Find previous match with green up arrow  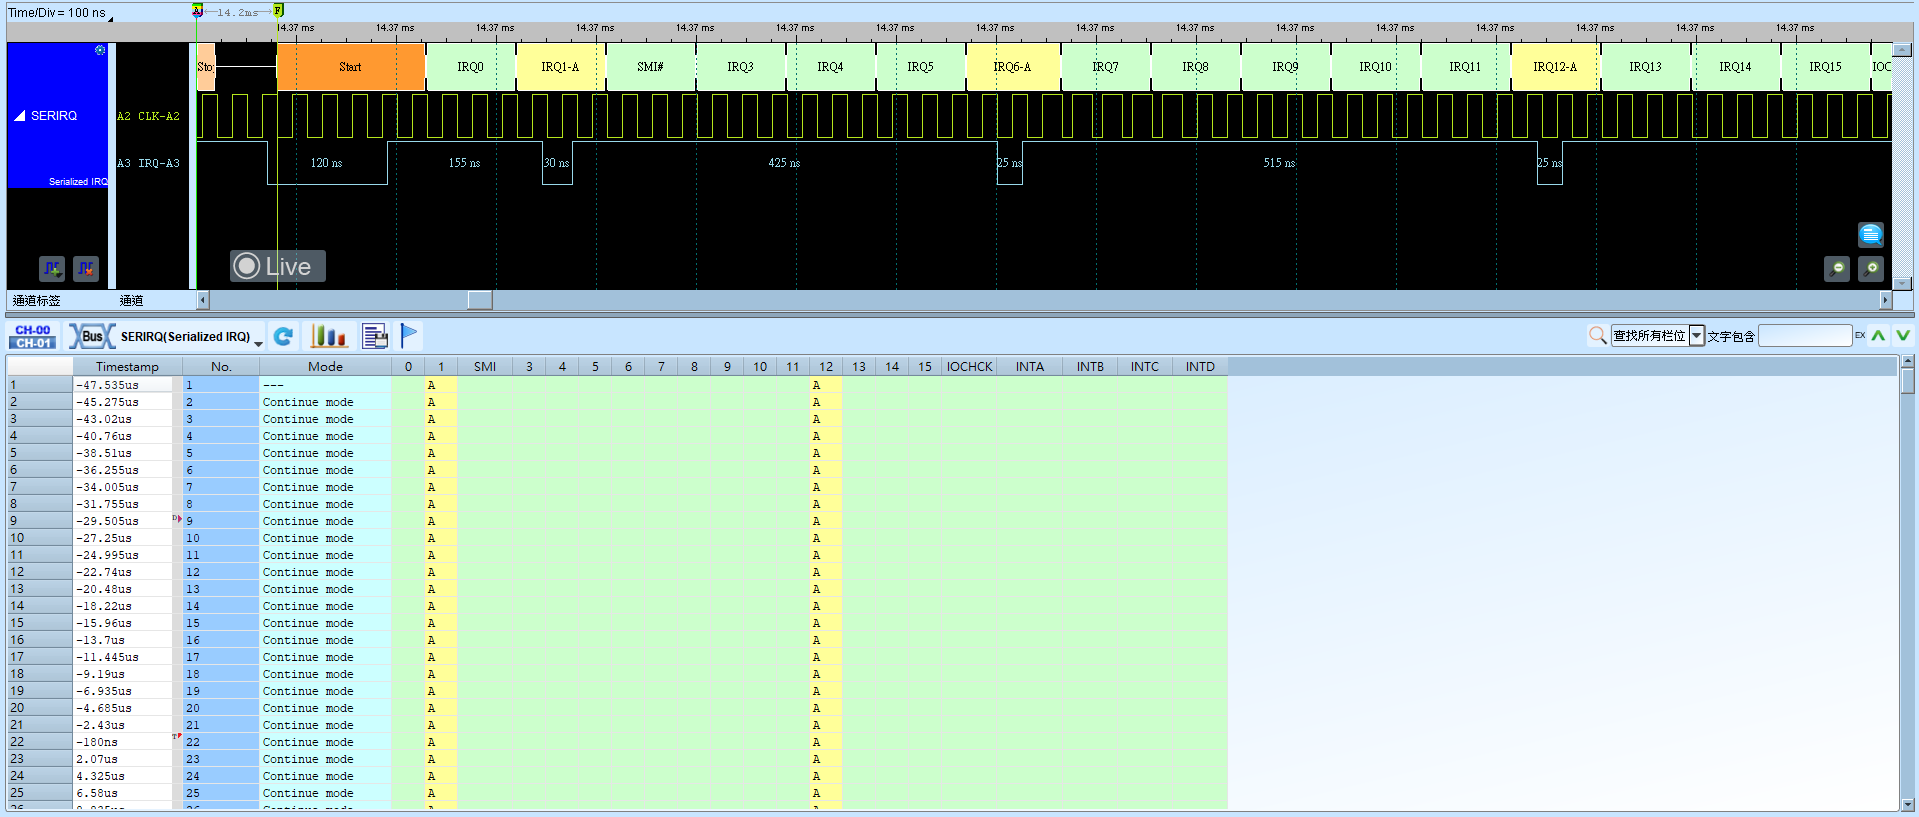point(1878,336)
